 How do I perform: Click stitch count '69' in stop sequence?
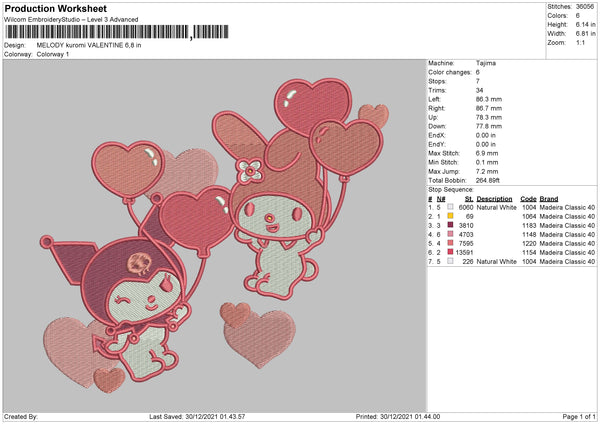[470, 217]
